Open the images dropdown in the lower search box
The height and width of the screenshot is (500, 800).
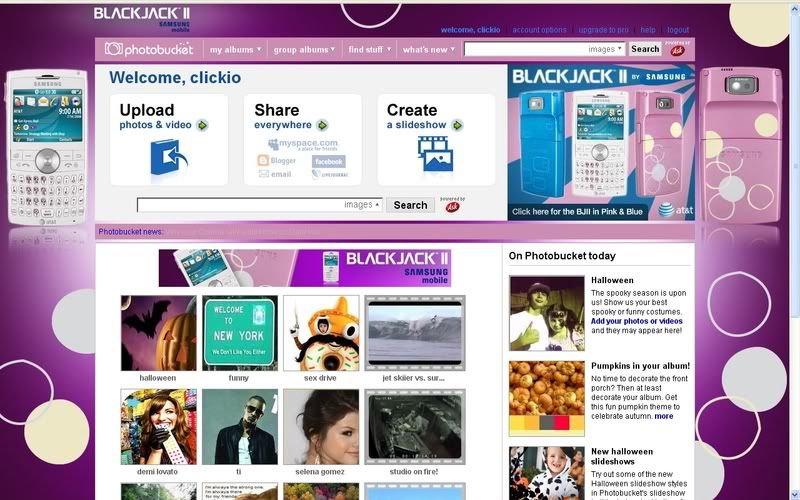pos(362,205)
